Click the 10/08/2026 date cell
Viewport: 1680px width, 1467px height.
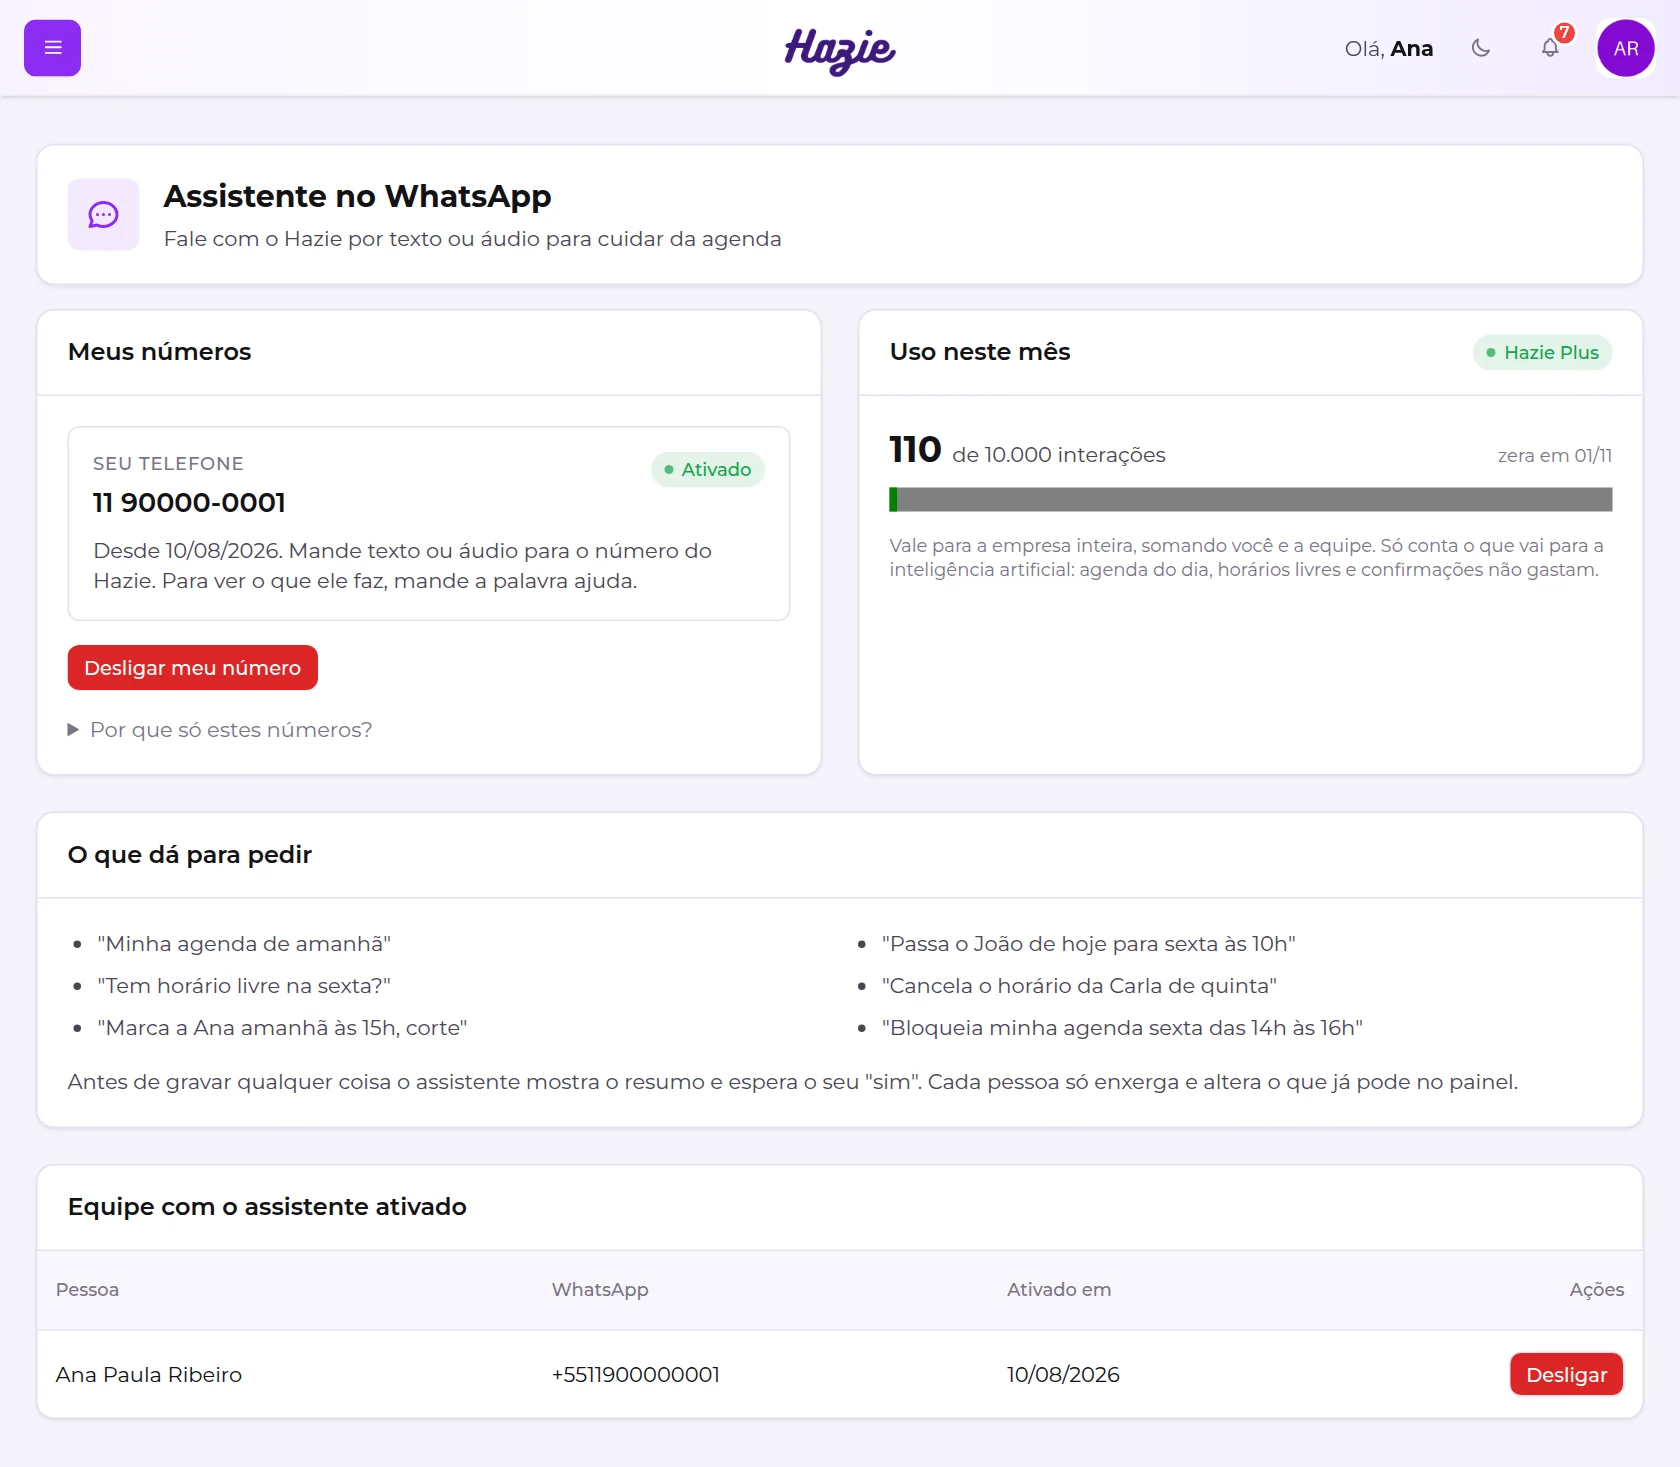[1063, 1375]
